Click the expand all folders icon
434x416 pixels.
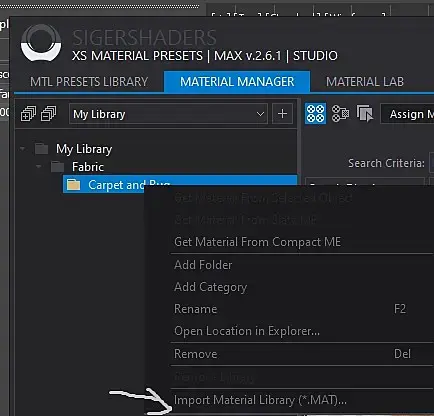click(x=28, y=114)
